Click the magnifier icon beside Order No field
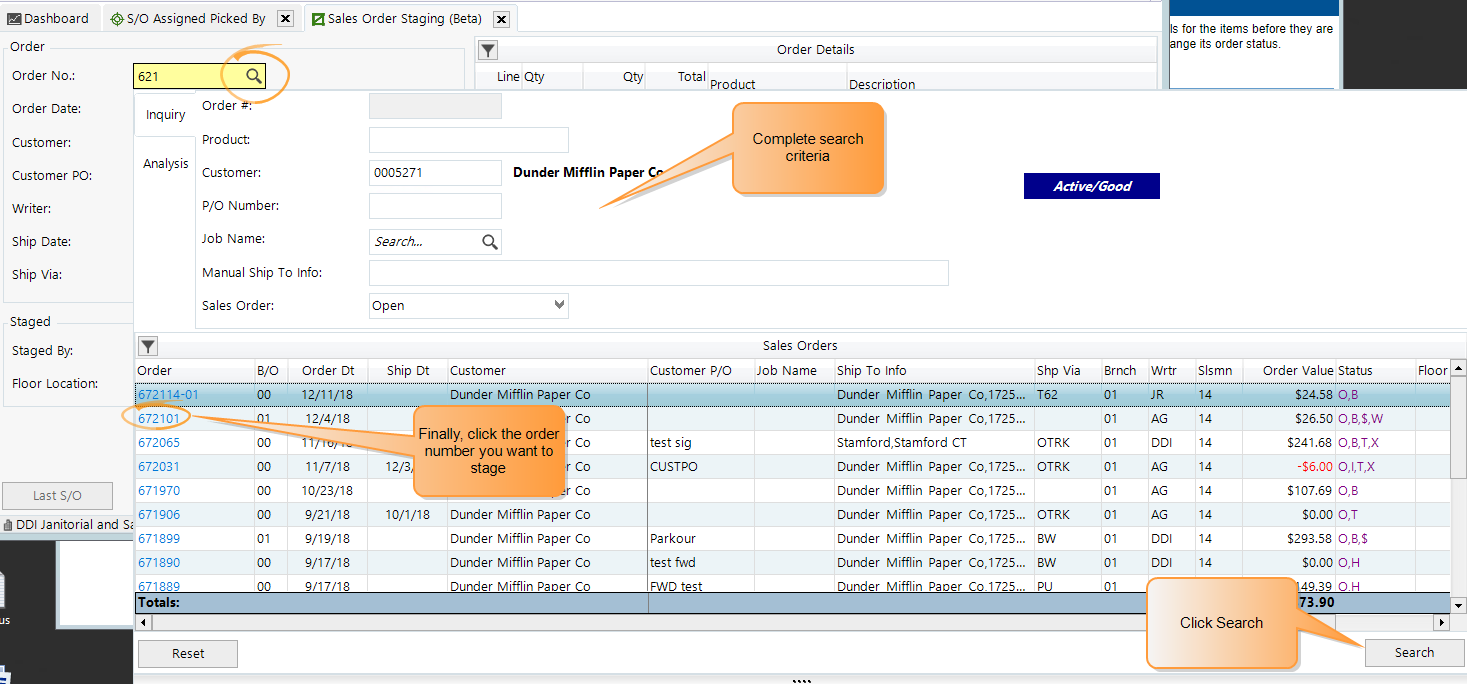Screen dimensions: 1467x684 click(253, 76)
